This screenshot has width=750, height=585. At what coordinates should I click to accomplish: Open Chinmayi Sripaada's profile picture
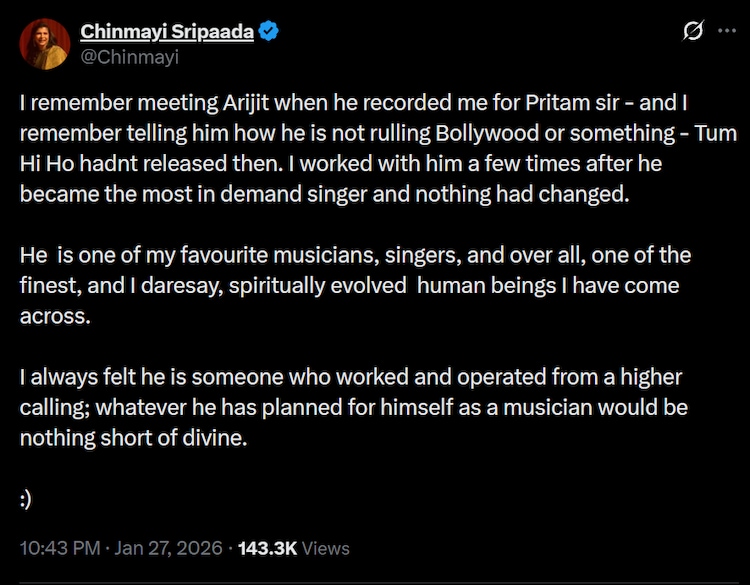(45, 44)
